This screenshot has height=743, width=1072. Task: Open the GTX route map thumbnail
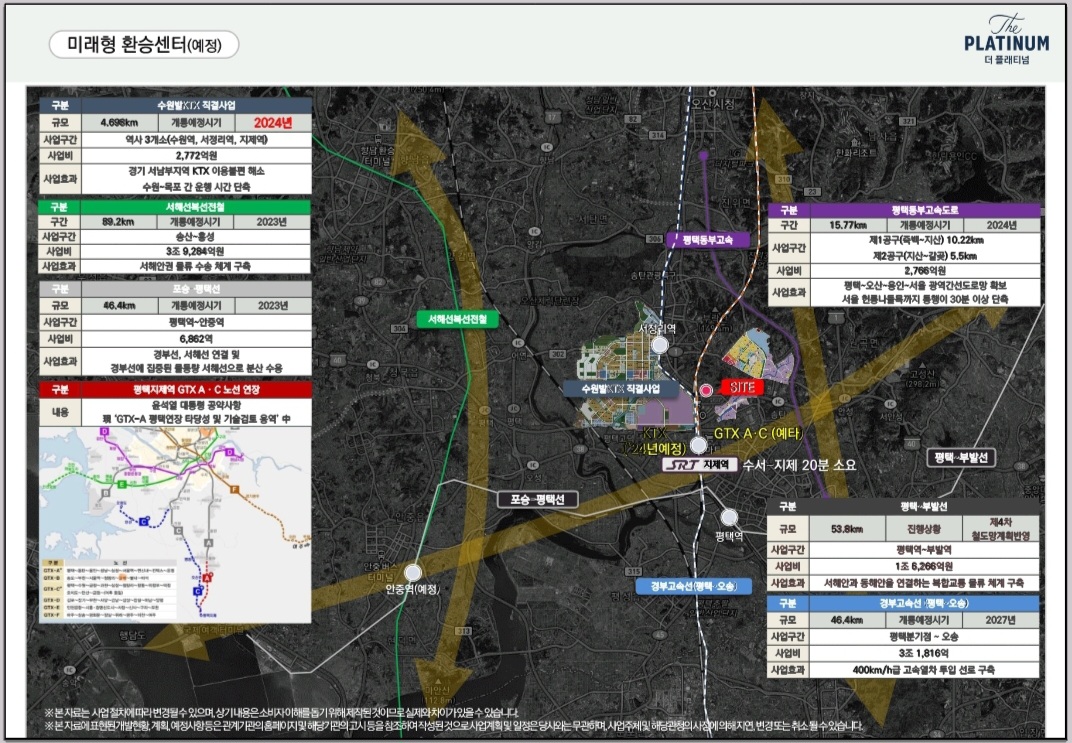(x=175, y=524)
